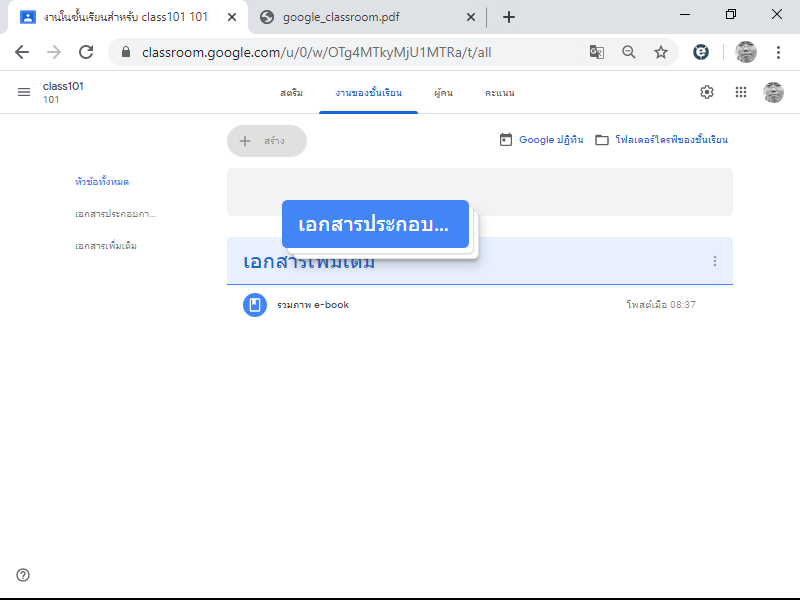Image resolution: width=800 pixels, height=600 pixels.
Task: Open a new browser tab
Action: click(x=509, y=17)
